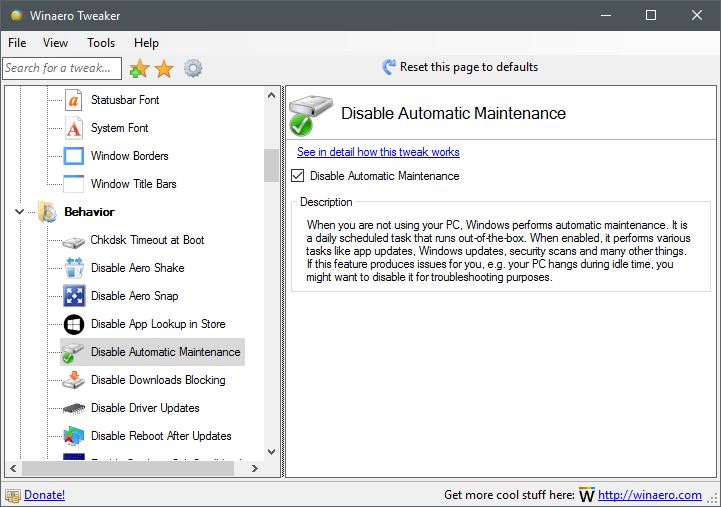Click the tree horizontal scroll left arrow
The height and width of the screenshot is (507, 721).
click(x=13, y=468)
